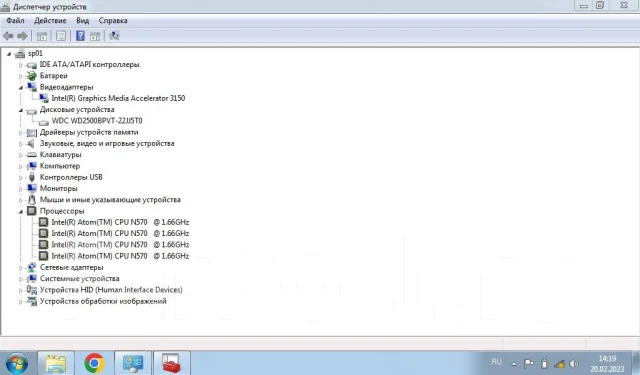Viewport: 640px width, 375px height.
Task: Click the Компьютер category icon
Action: point(31,166)
